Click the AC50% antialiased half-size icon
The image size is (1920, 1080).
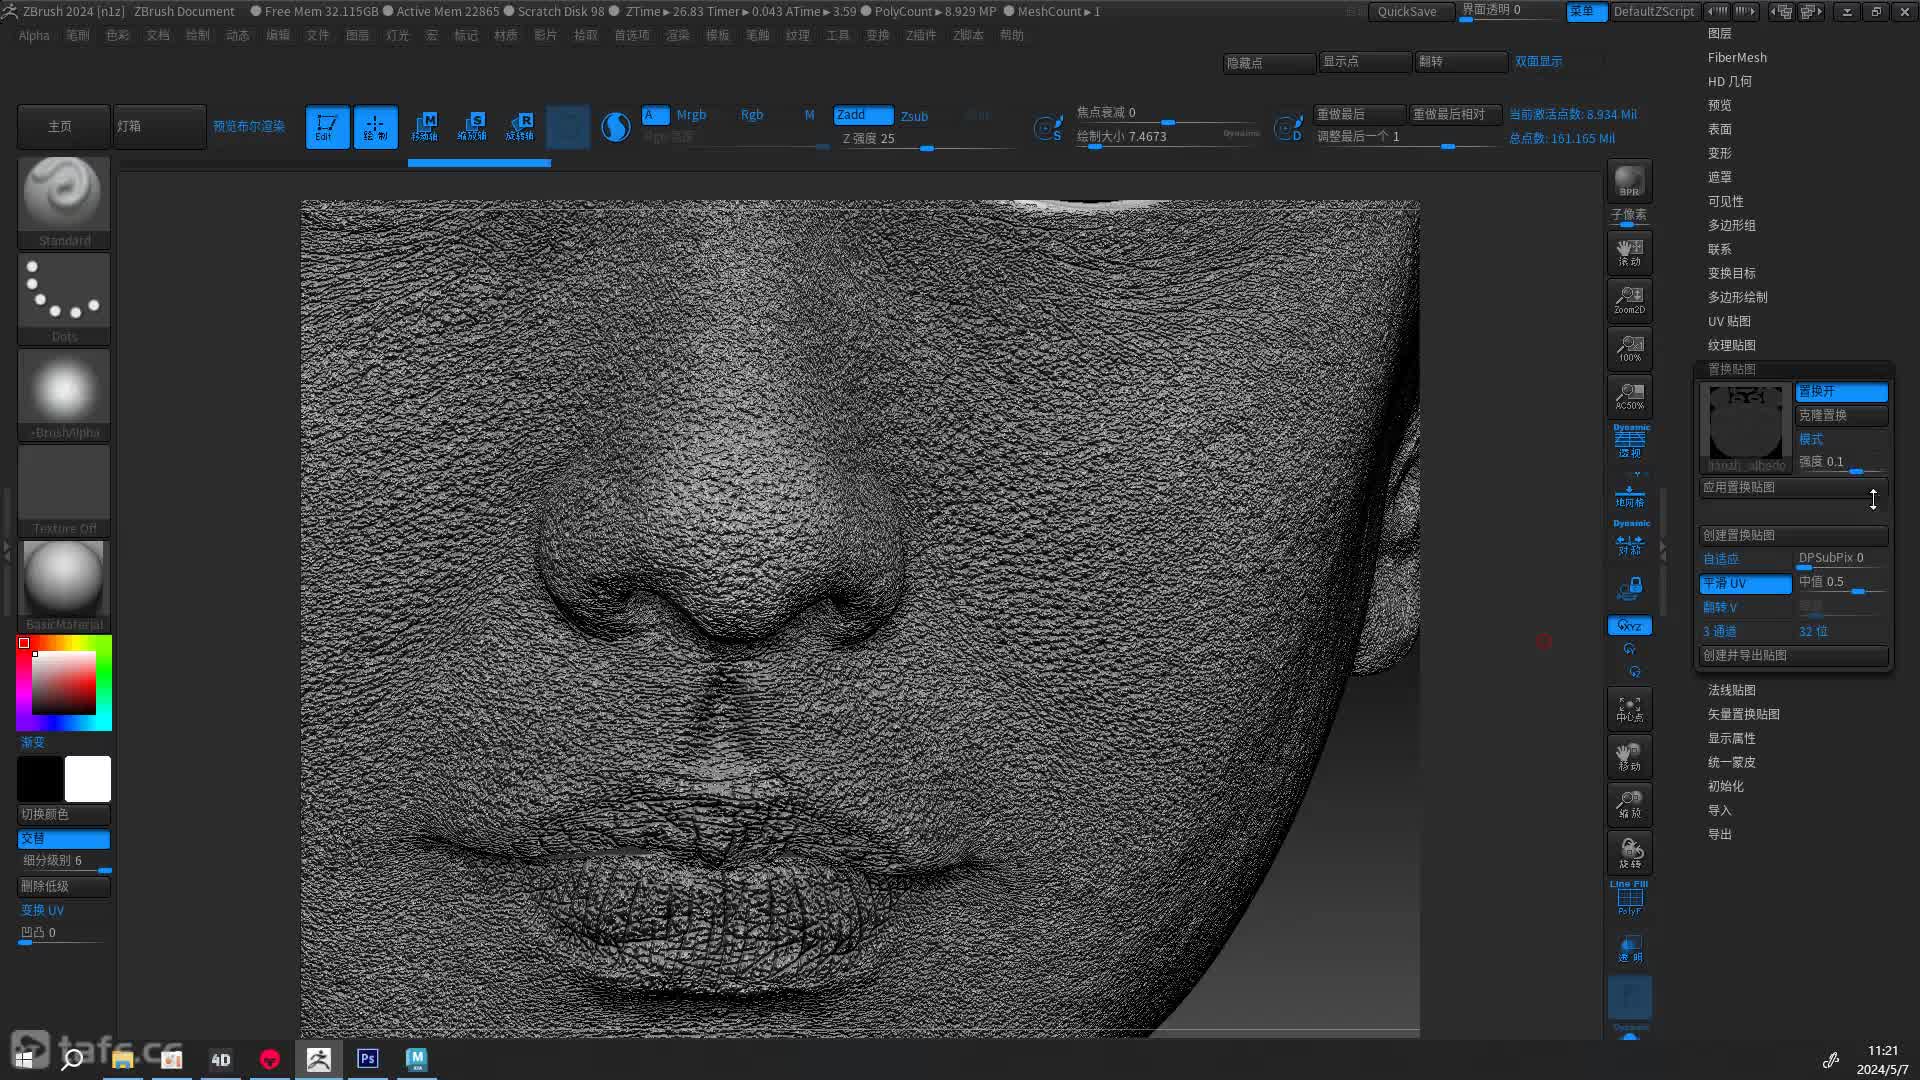pyautogui.click(x=1629, y=396)
